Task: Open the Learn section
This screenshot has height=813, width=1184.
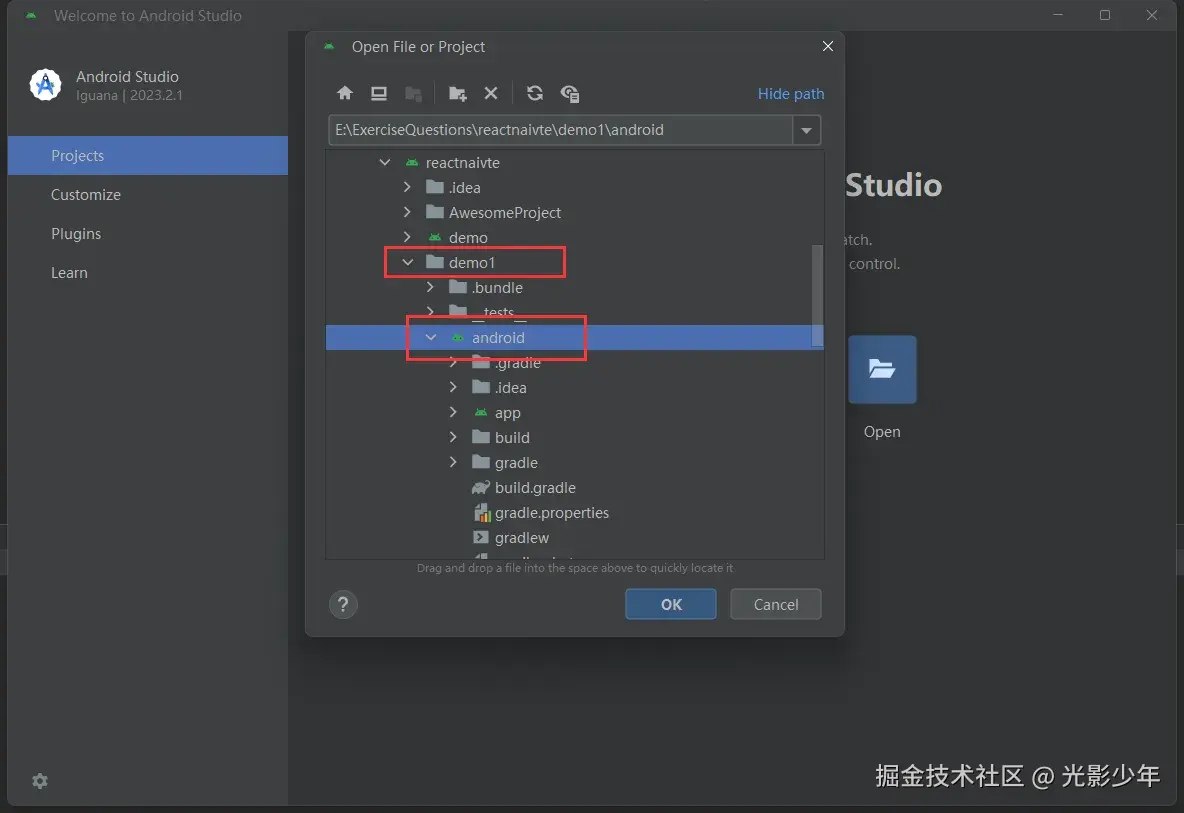Action: [148, 273]
